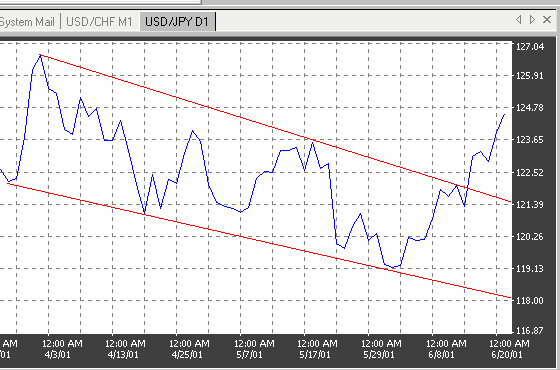
Task: Click the price line's low near 119.13
Action: tap(393, 267)
